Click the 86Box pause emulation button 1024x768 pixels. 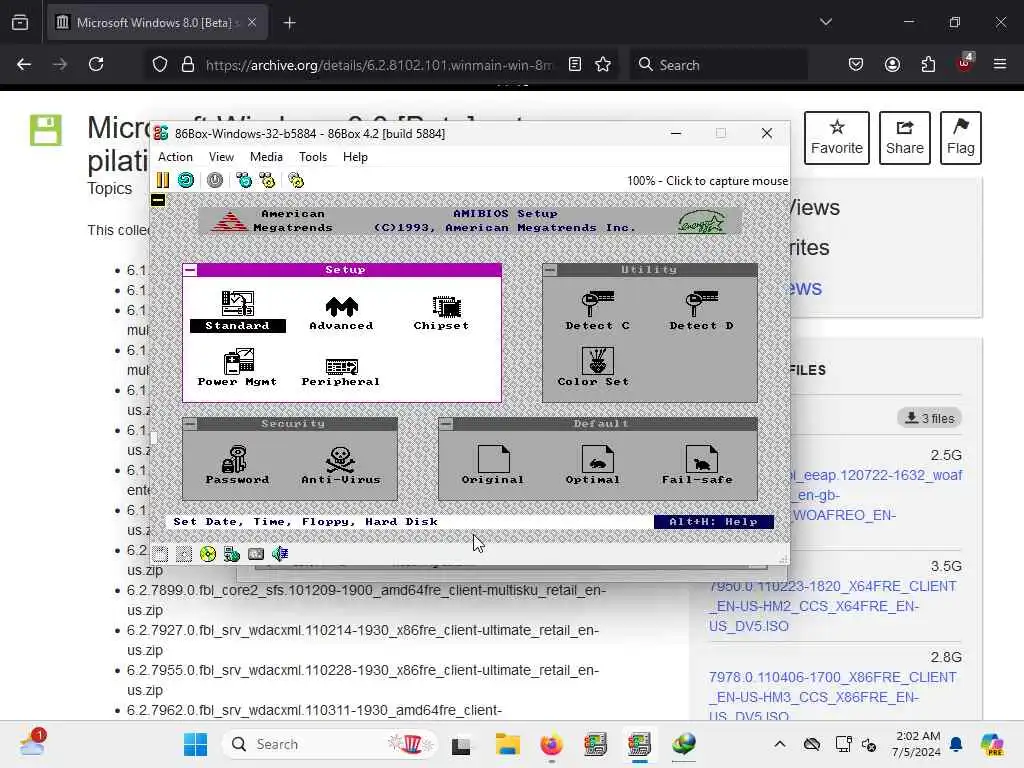click(x=163, y=180)
